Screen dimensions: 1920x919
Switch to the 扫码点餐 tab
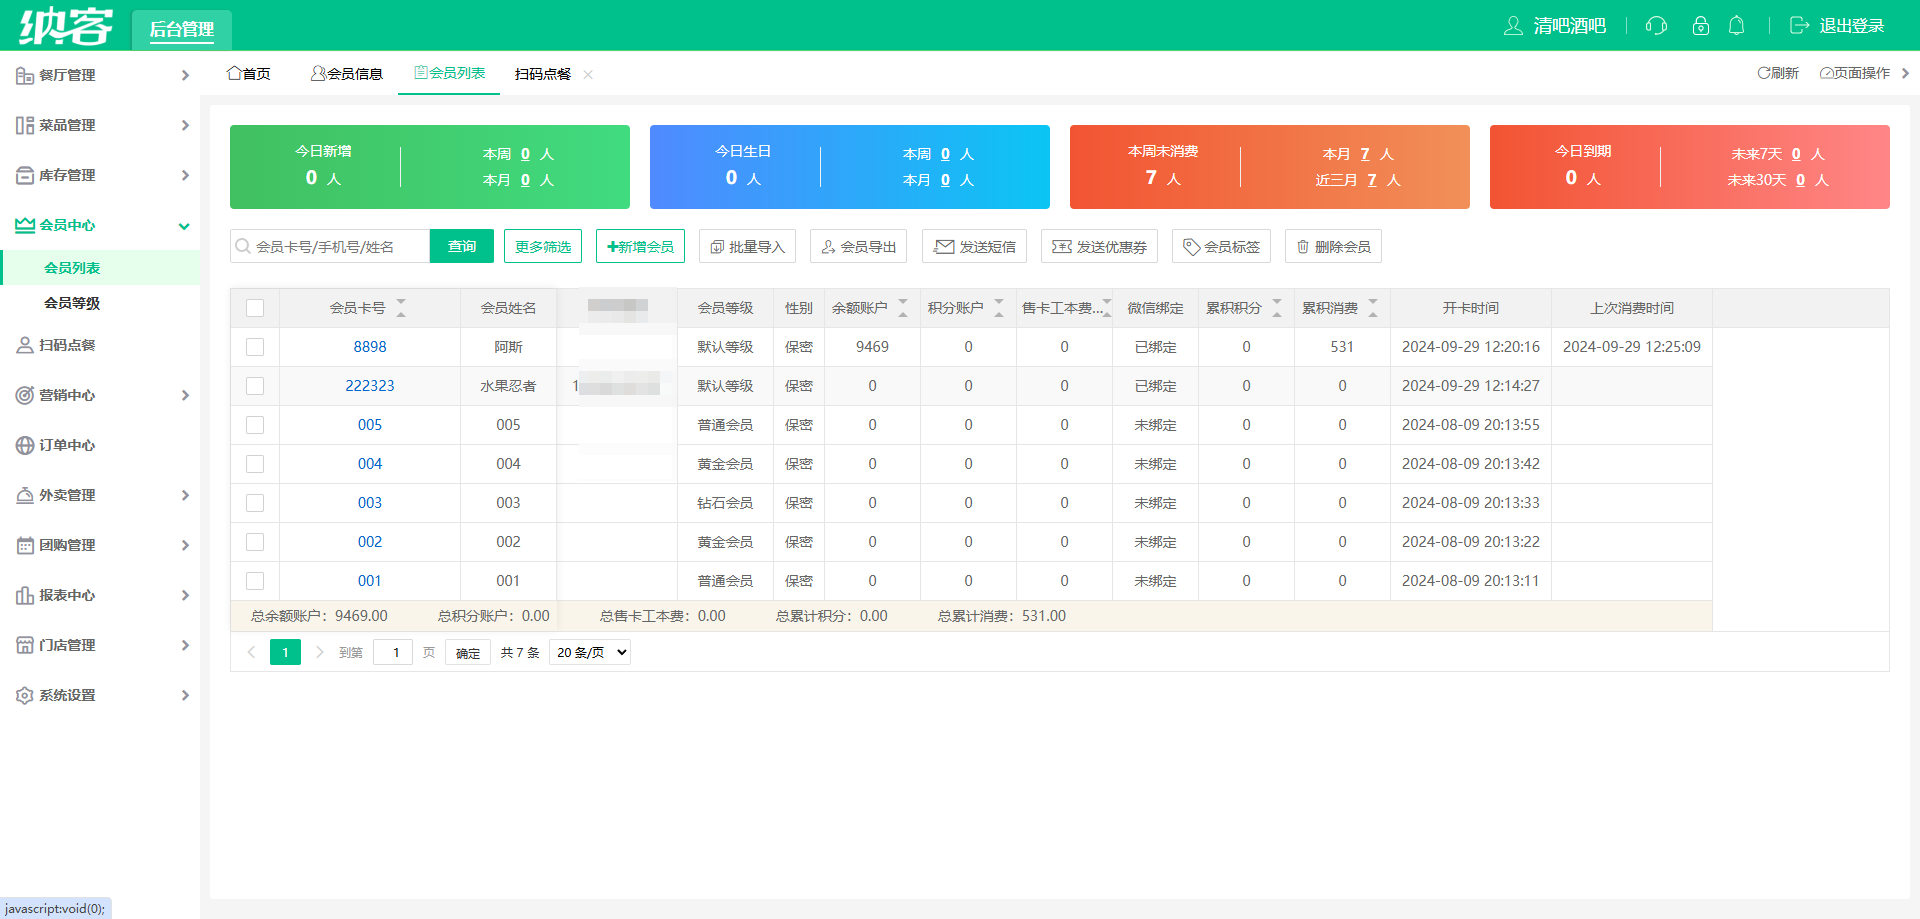pyautogui.click(x=543, y=74)
